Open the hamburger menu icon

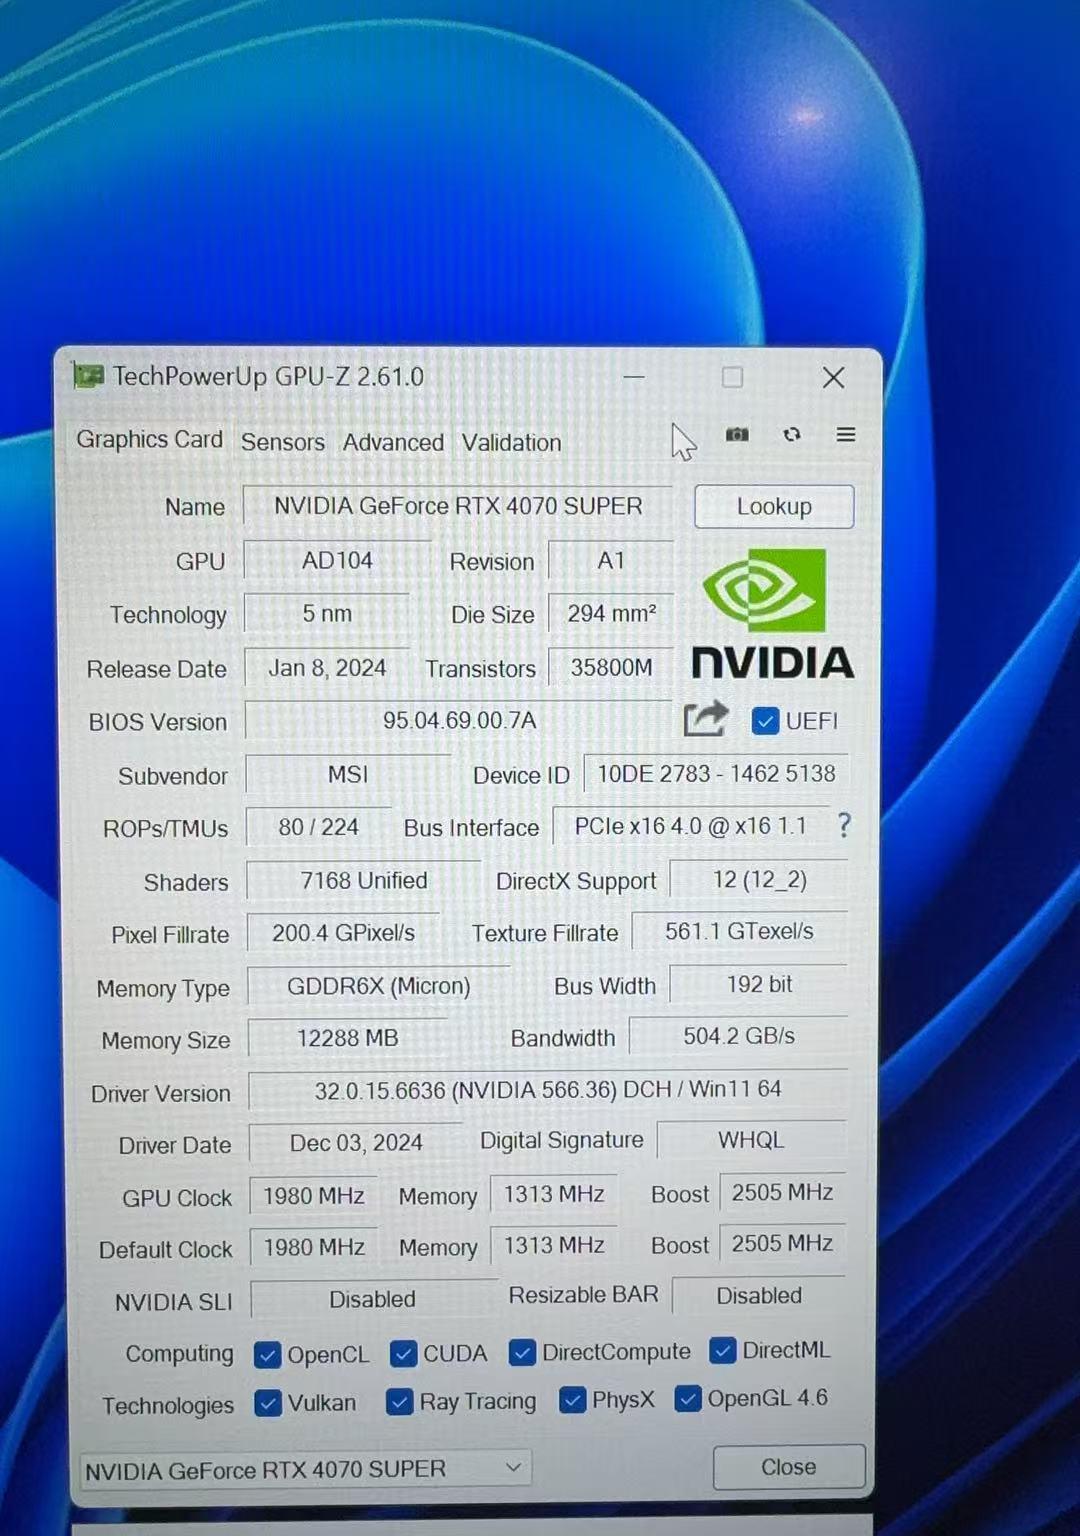pos(846,434)
